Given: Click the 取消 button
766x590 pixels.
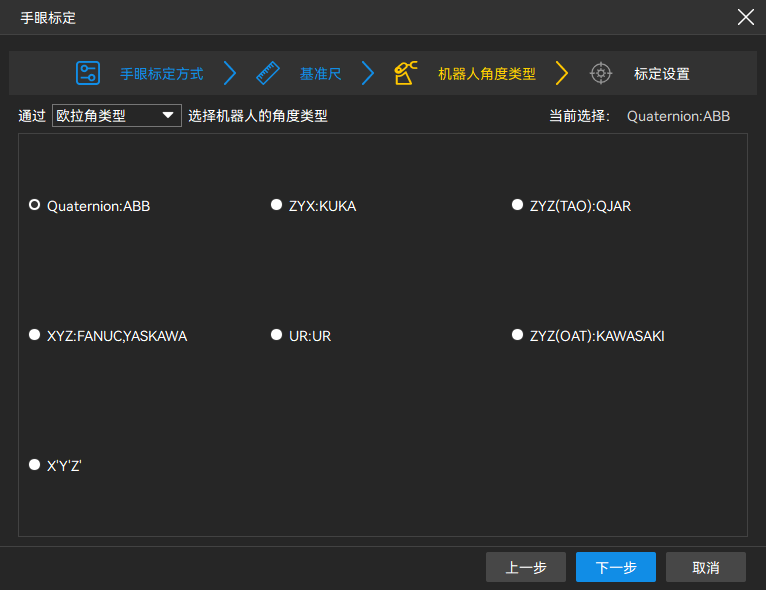Looking at the screenshot, I should pyautogui.click(x=705, y=567).
